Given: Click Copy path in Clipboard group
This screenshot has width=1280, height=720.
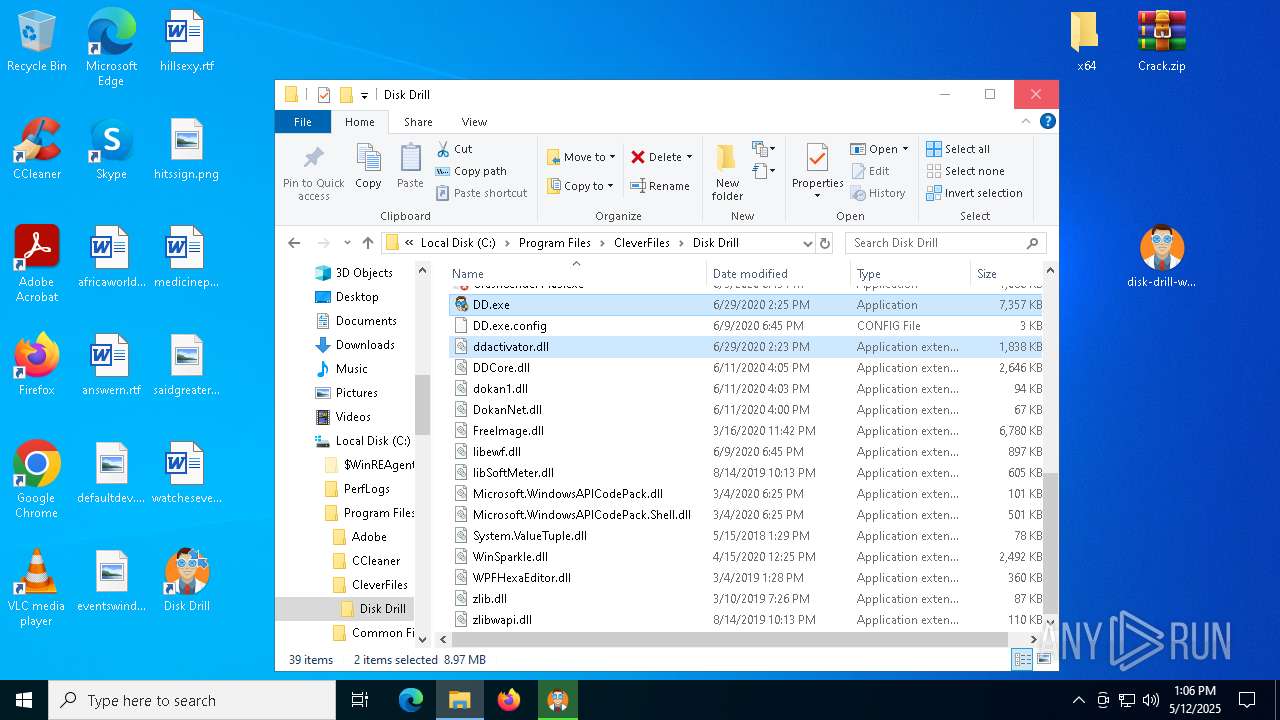Looking at the screenshot, I should 471,171.
